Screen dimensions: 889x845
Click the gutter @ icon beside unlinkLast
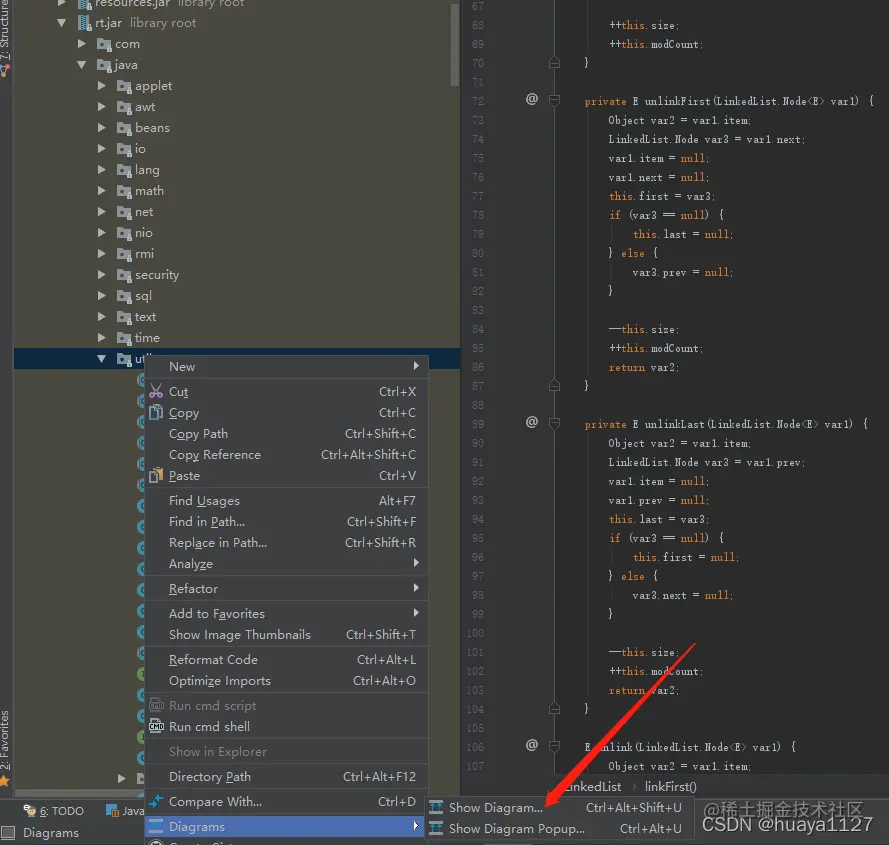point(532,422)
